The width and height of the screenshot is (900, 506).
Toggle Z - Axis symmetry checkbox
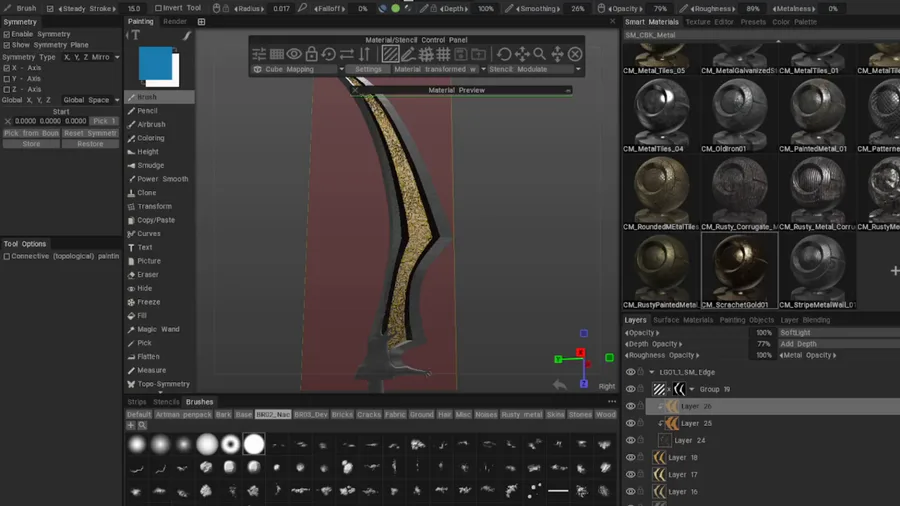point(7,89)
